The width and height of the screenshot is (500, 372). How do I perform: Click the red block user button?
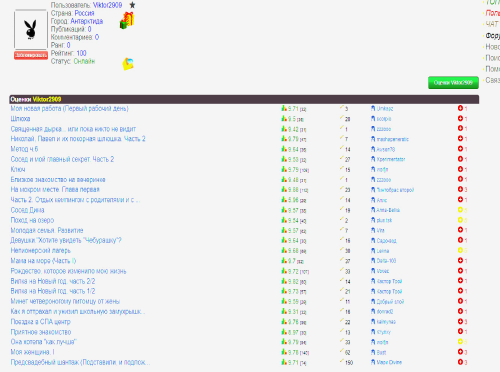coord(31,55)
